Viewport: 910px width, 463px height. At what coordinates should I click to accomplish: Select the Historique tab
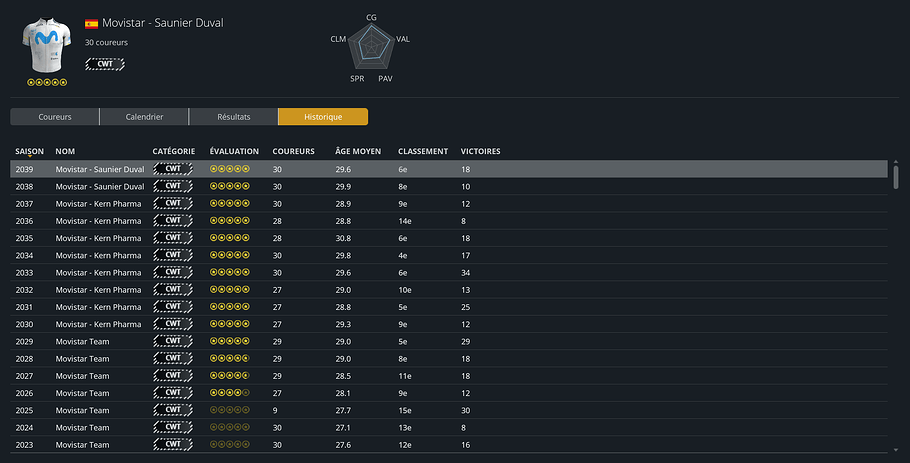pyautogui.click(x=323, y=117)
